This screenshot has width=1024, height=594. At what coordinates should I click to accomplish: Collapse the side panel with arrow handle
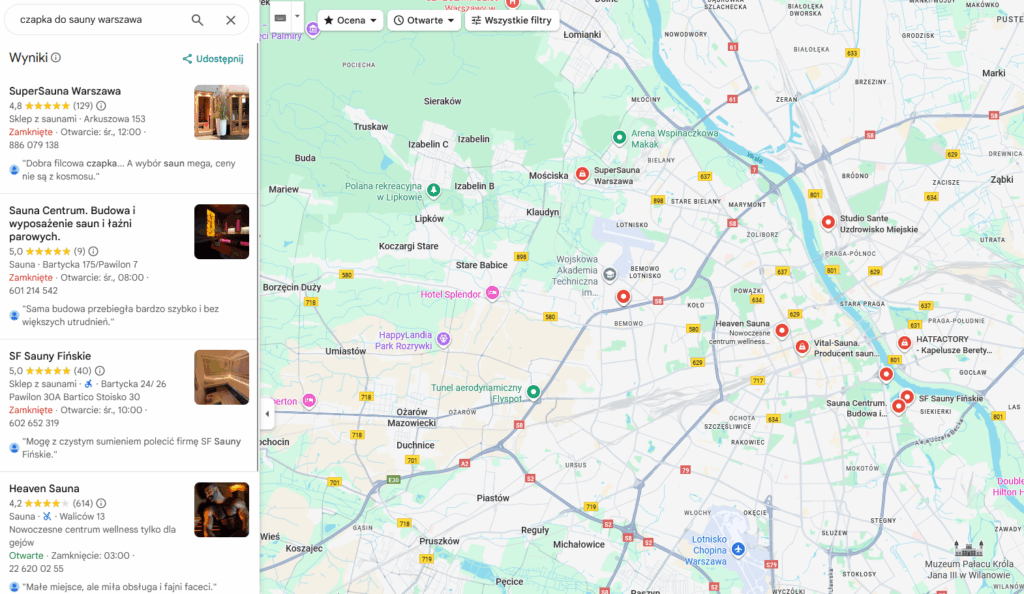267,413
